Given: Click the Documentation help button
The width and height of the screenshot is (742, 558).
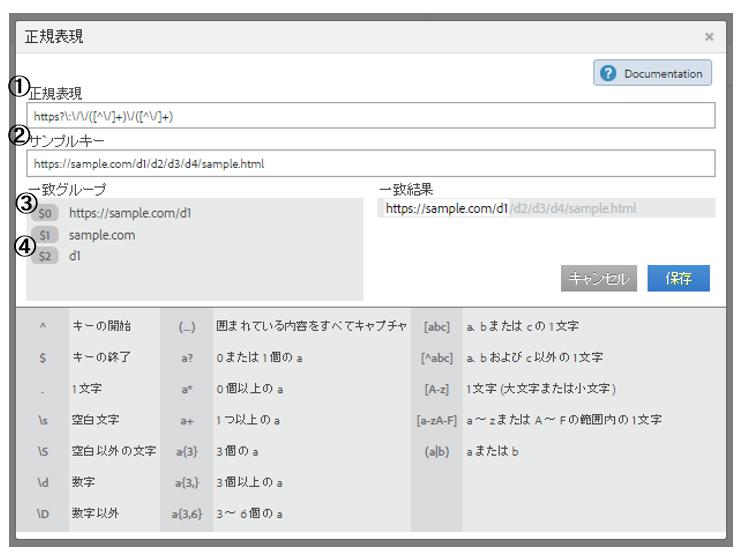Looking at the screenshot, I should coord(653,73).
